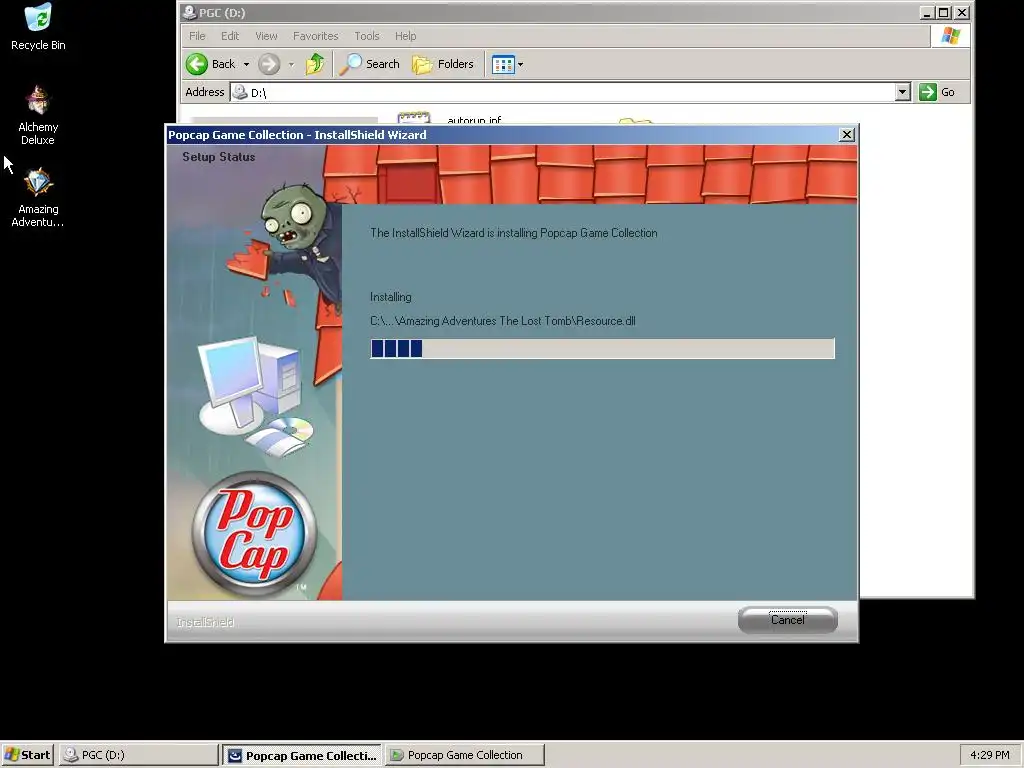
Task: Click the Go button next to Address
Action: [937, 92]
